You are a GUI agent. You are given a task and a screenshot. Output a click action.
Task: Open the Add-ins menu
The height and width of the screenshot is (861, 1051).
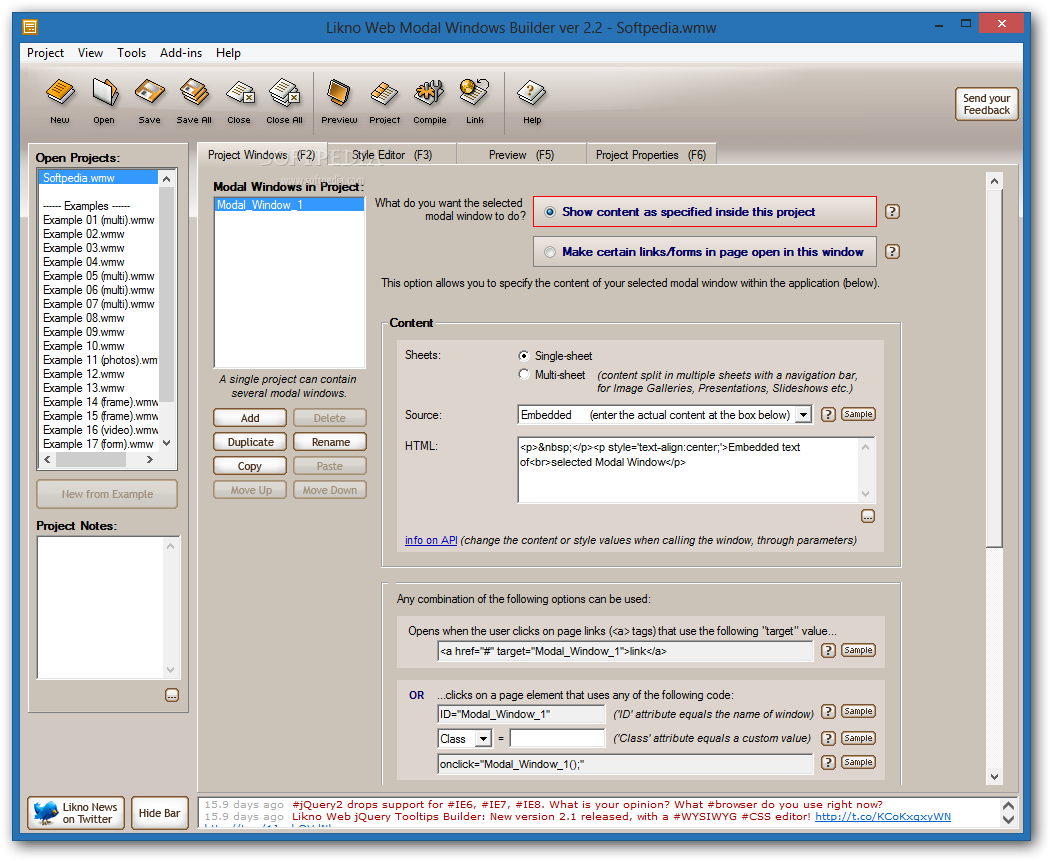[181, 53]
